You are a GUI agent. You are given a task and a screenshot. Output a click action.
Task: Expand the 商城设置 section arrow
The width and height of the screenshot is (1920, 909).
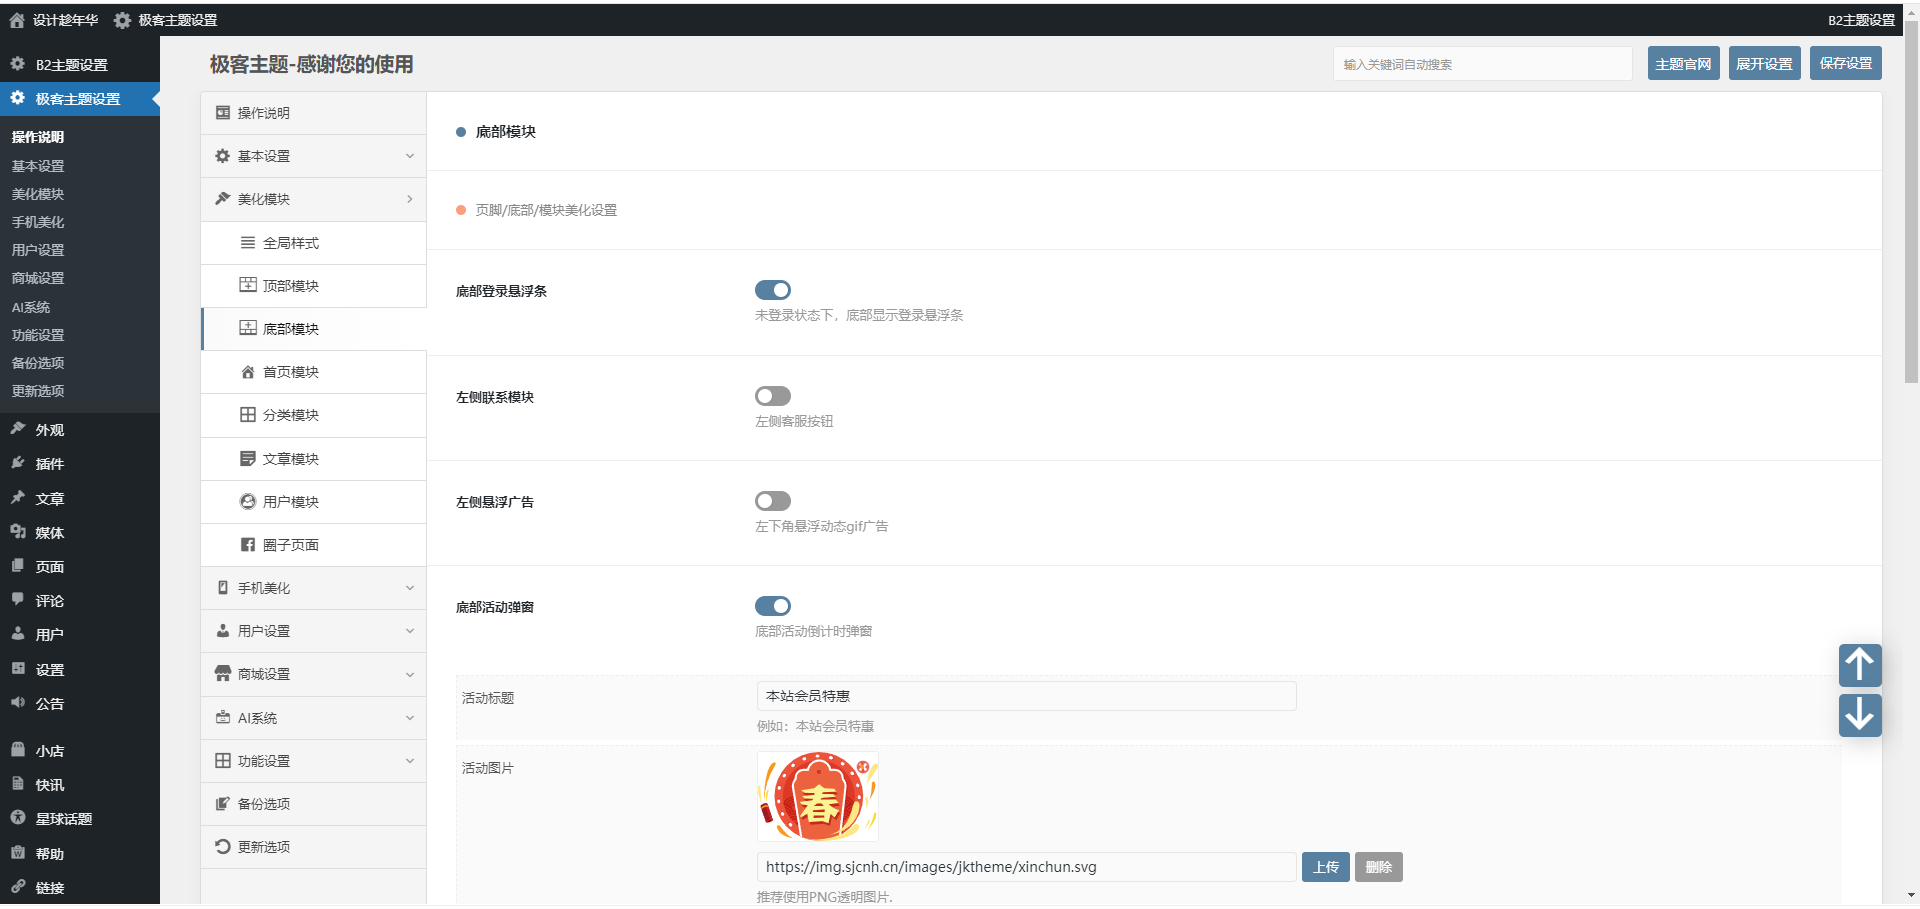pyautogui.click(x=409, y=674)
